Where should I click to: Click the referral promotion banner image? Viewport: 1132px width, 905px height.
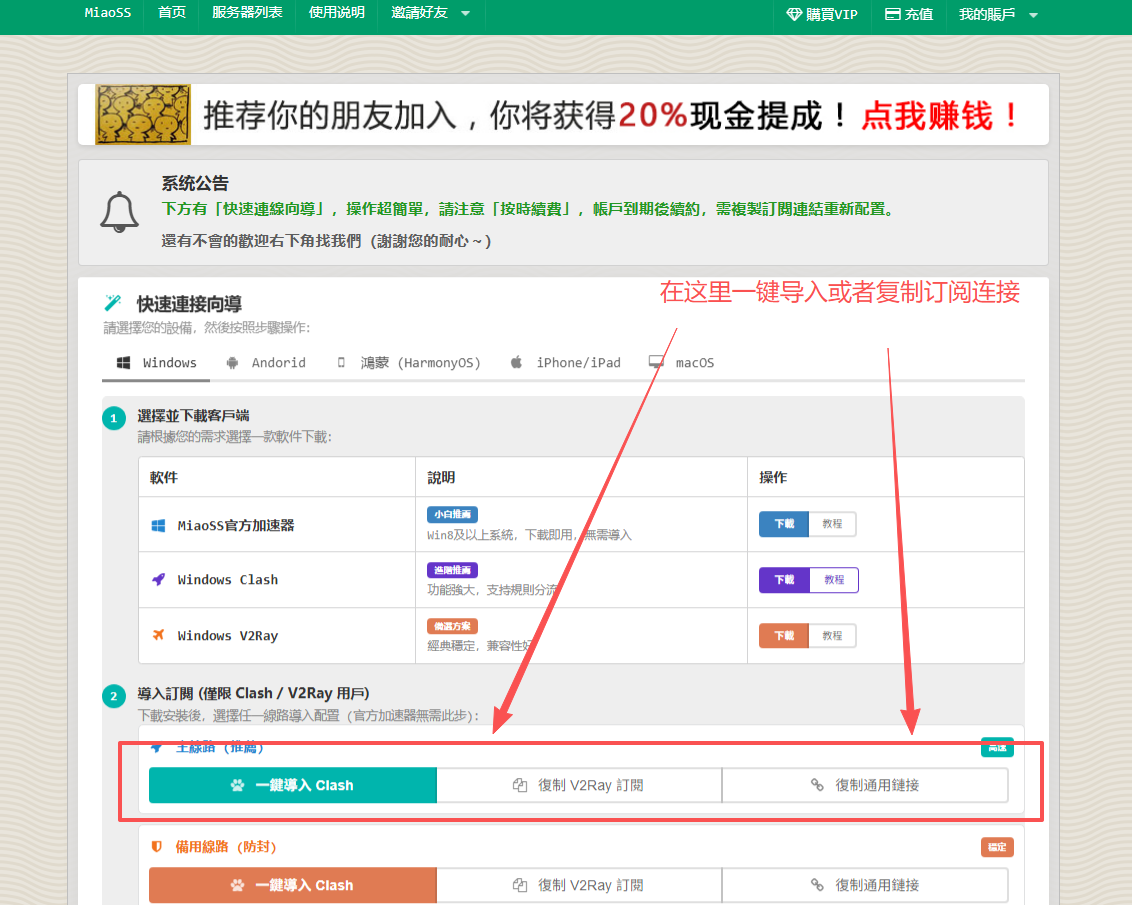563,115
